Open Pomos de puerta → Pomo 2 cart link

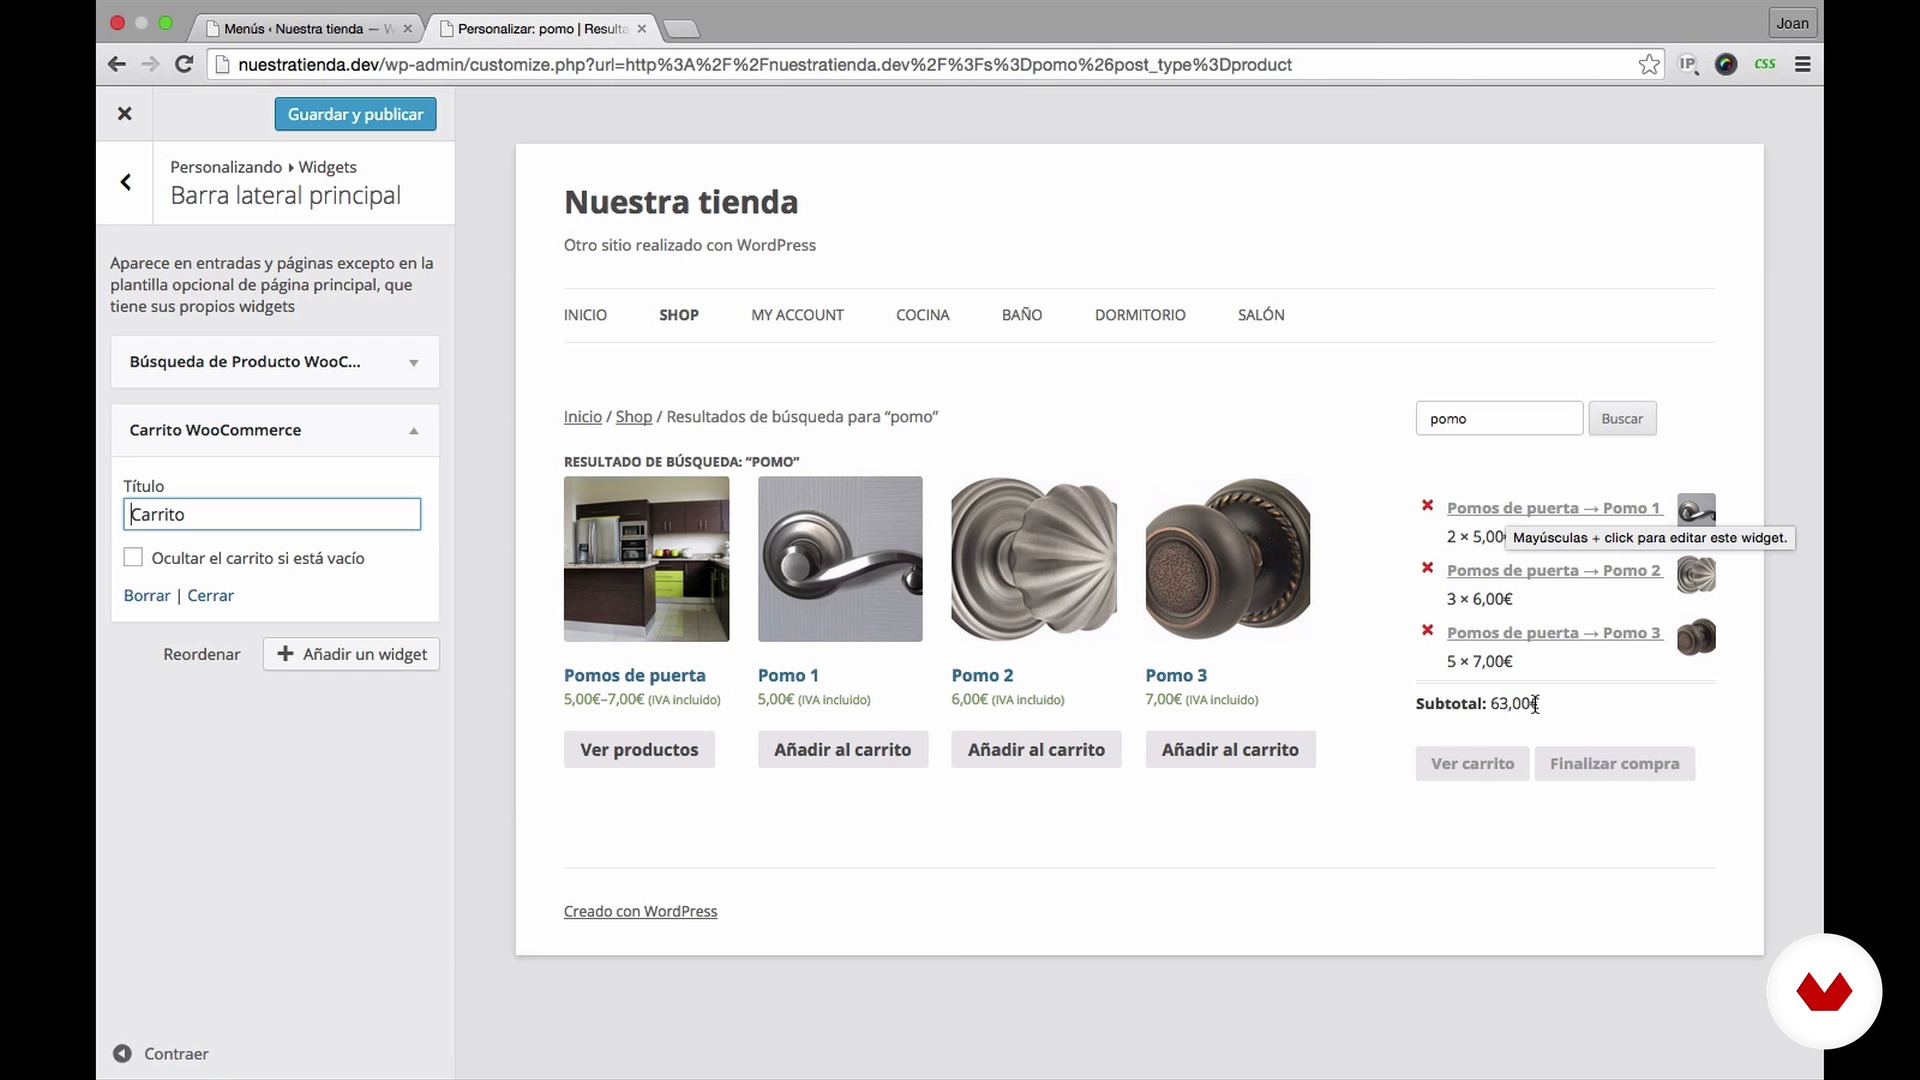1554,570
